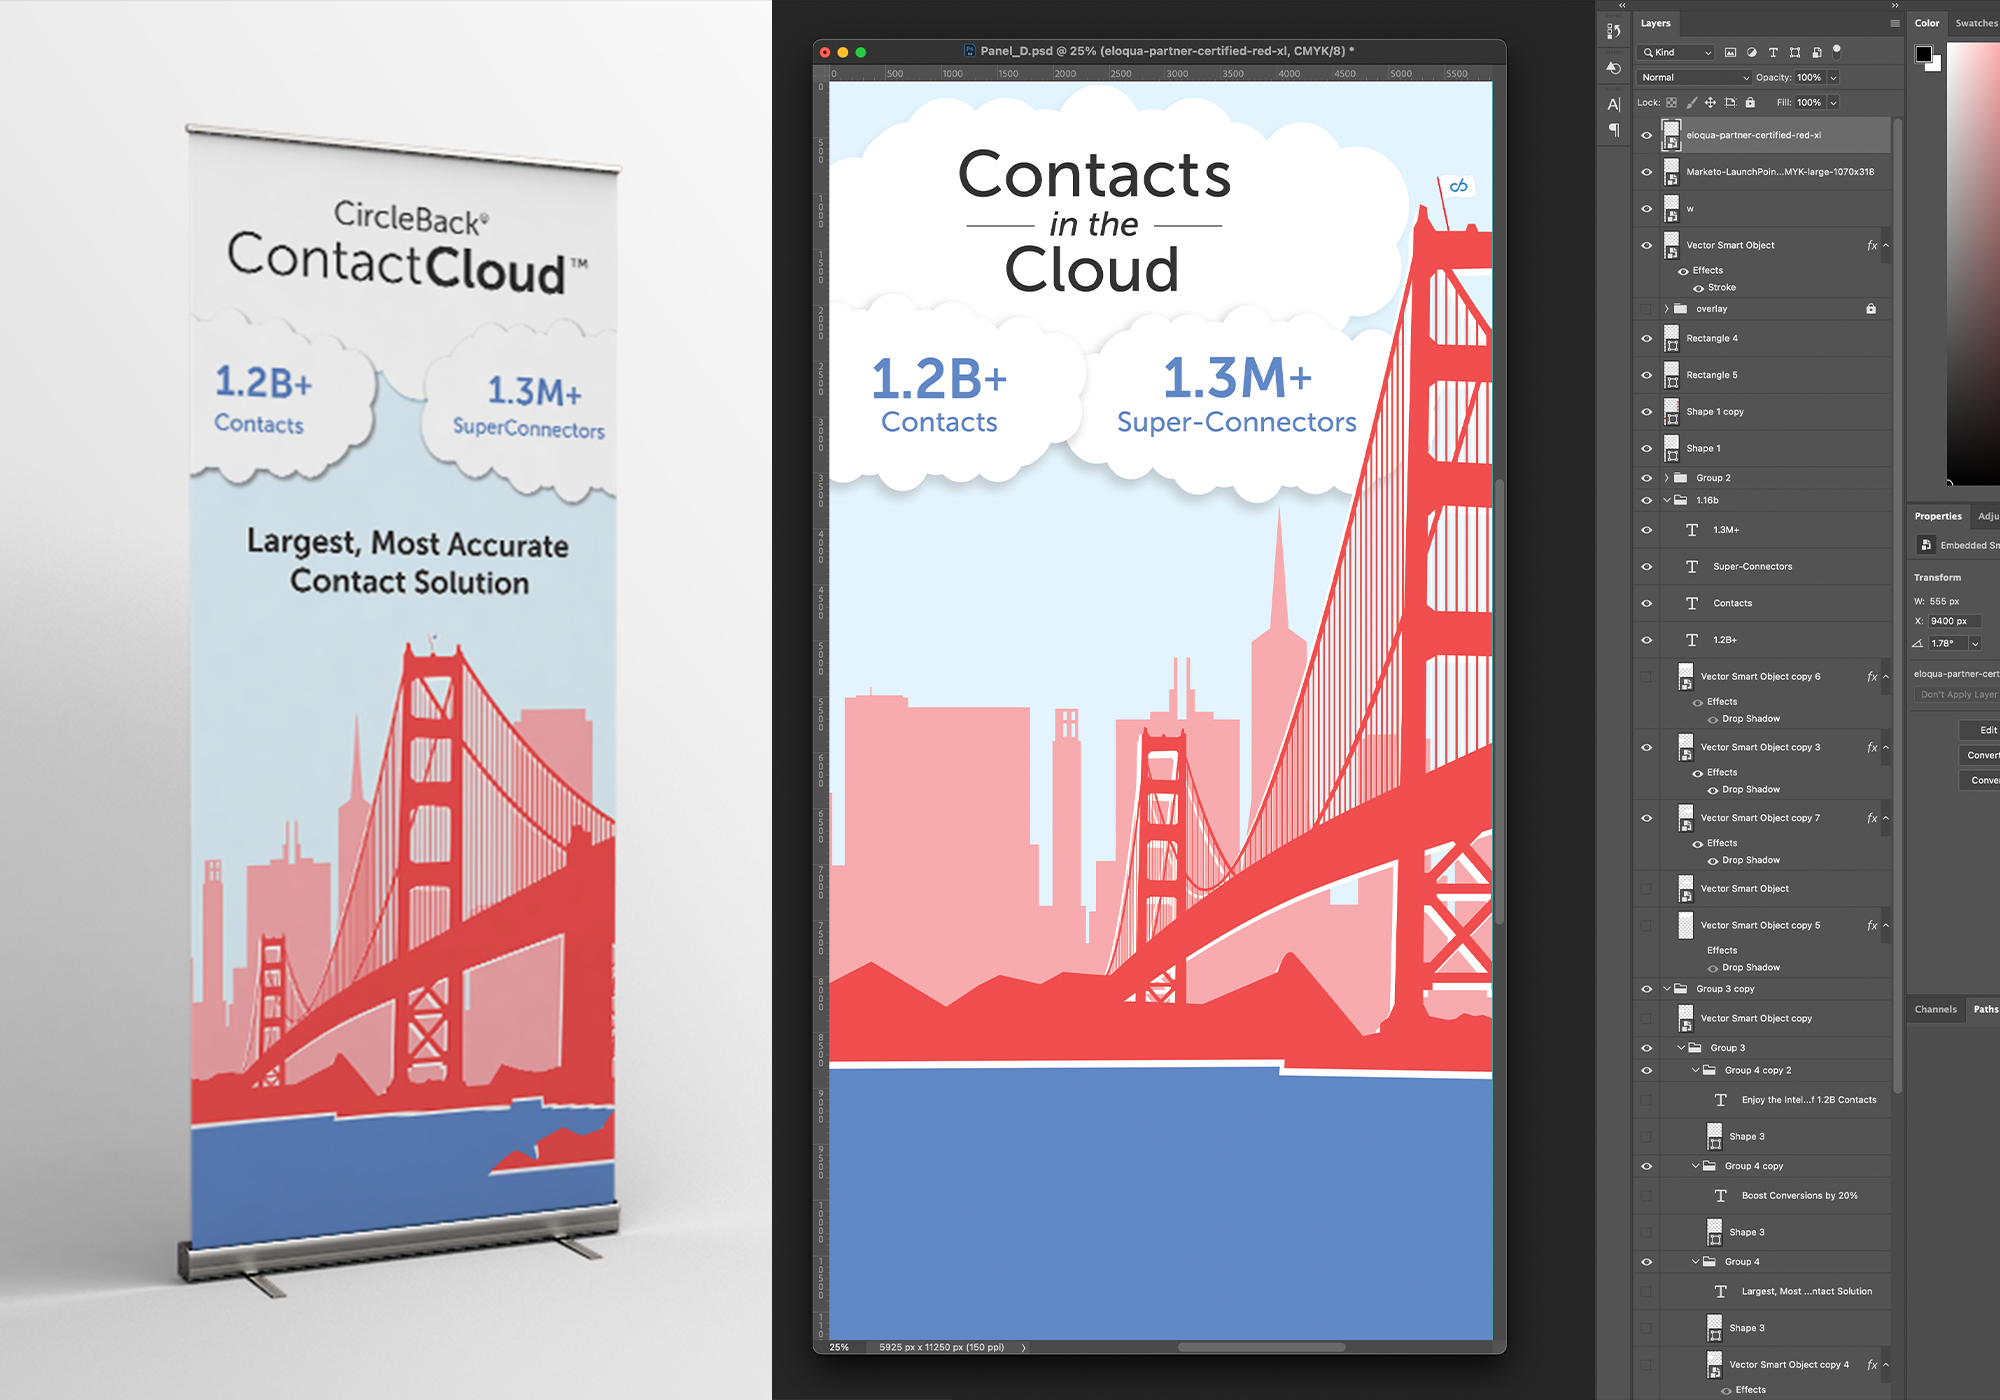The image size is (2000, 1400).
Task: Open the Paragraph panel icon
Action: (1613, 130)
